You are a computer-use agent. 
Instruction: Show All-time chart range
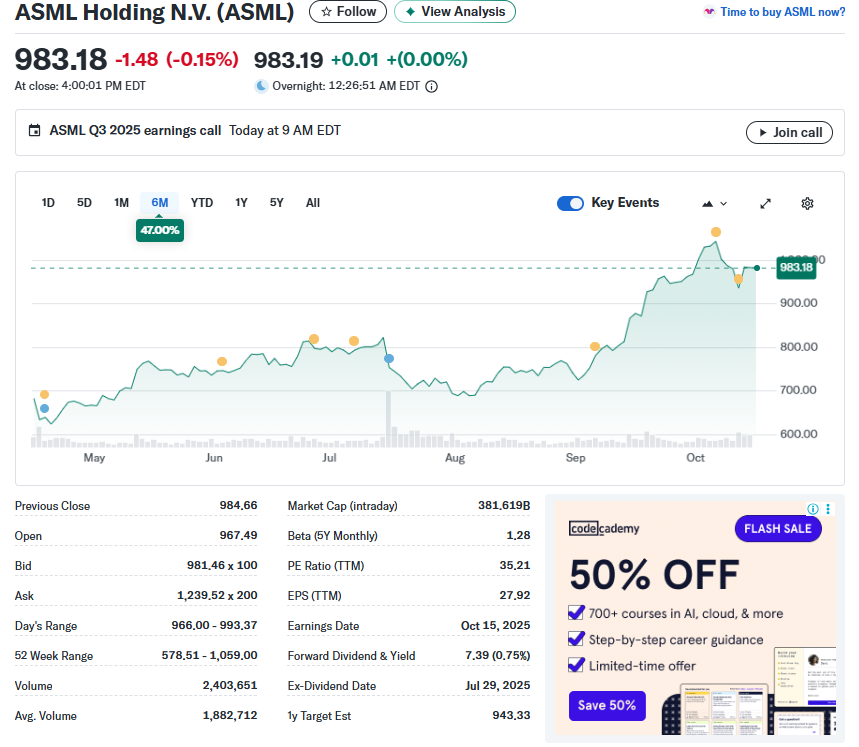point(313,203)
